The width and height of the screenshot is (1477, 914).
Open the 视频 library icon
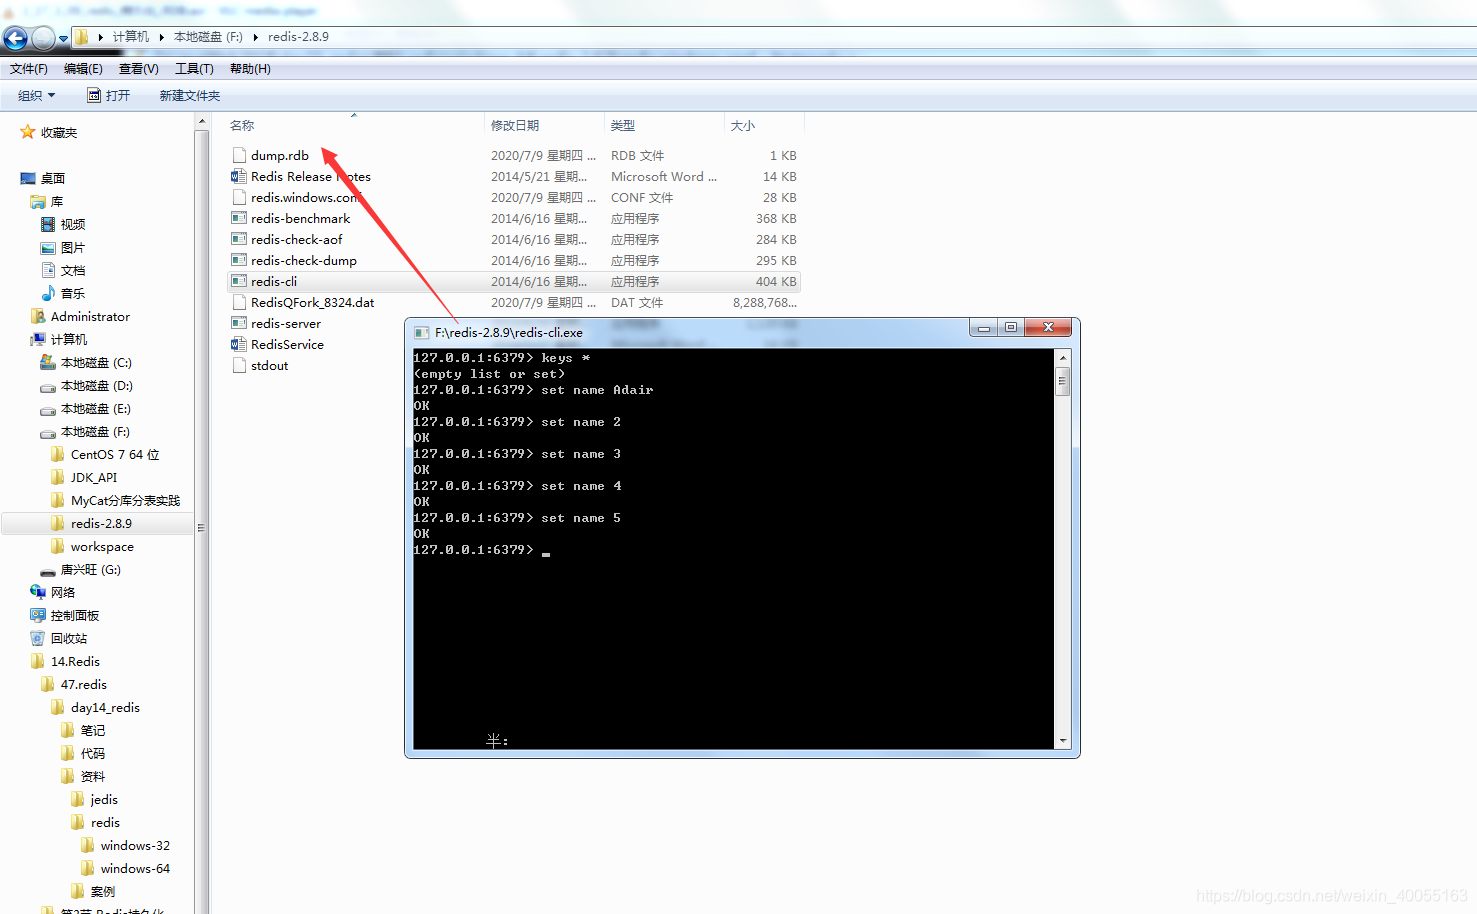tap(48, 224)
